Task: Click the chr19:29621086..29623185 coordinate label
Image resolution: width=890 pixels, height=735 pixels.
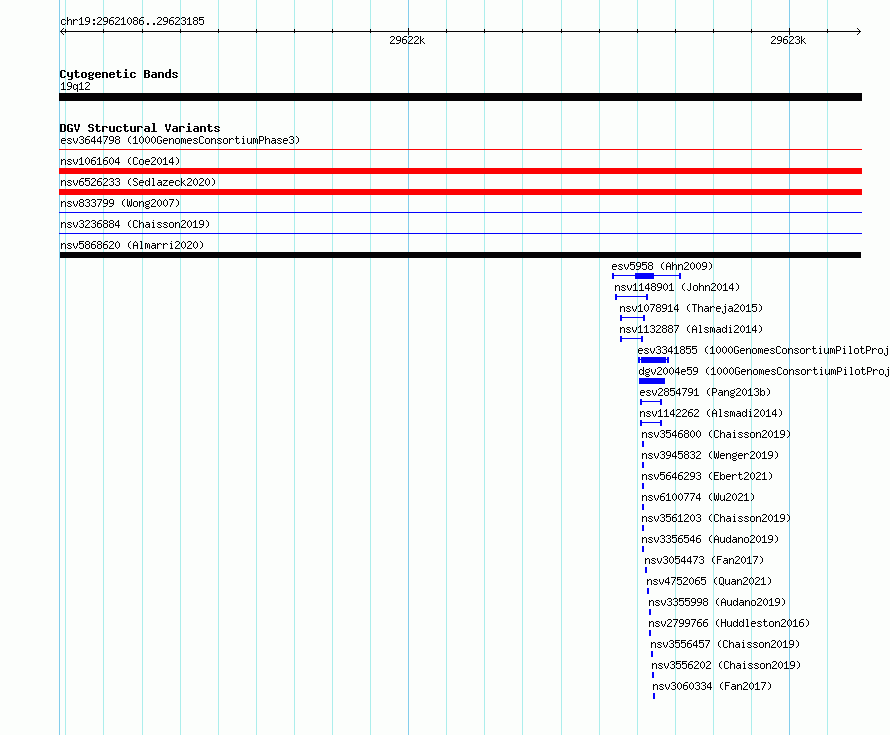Action: (x=132, y=22)
